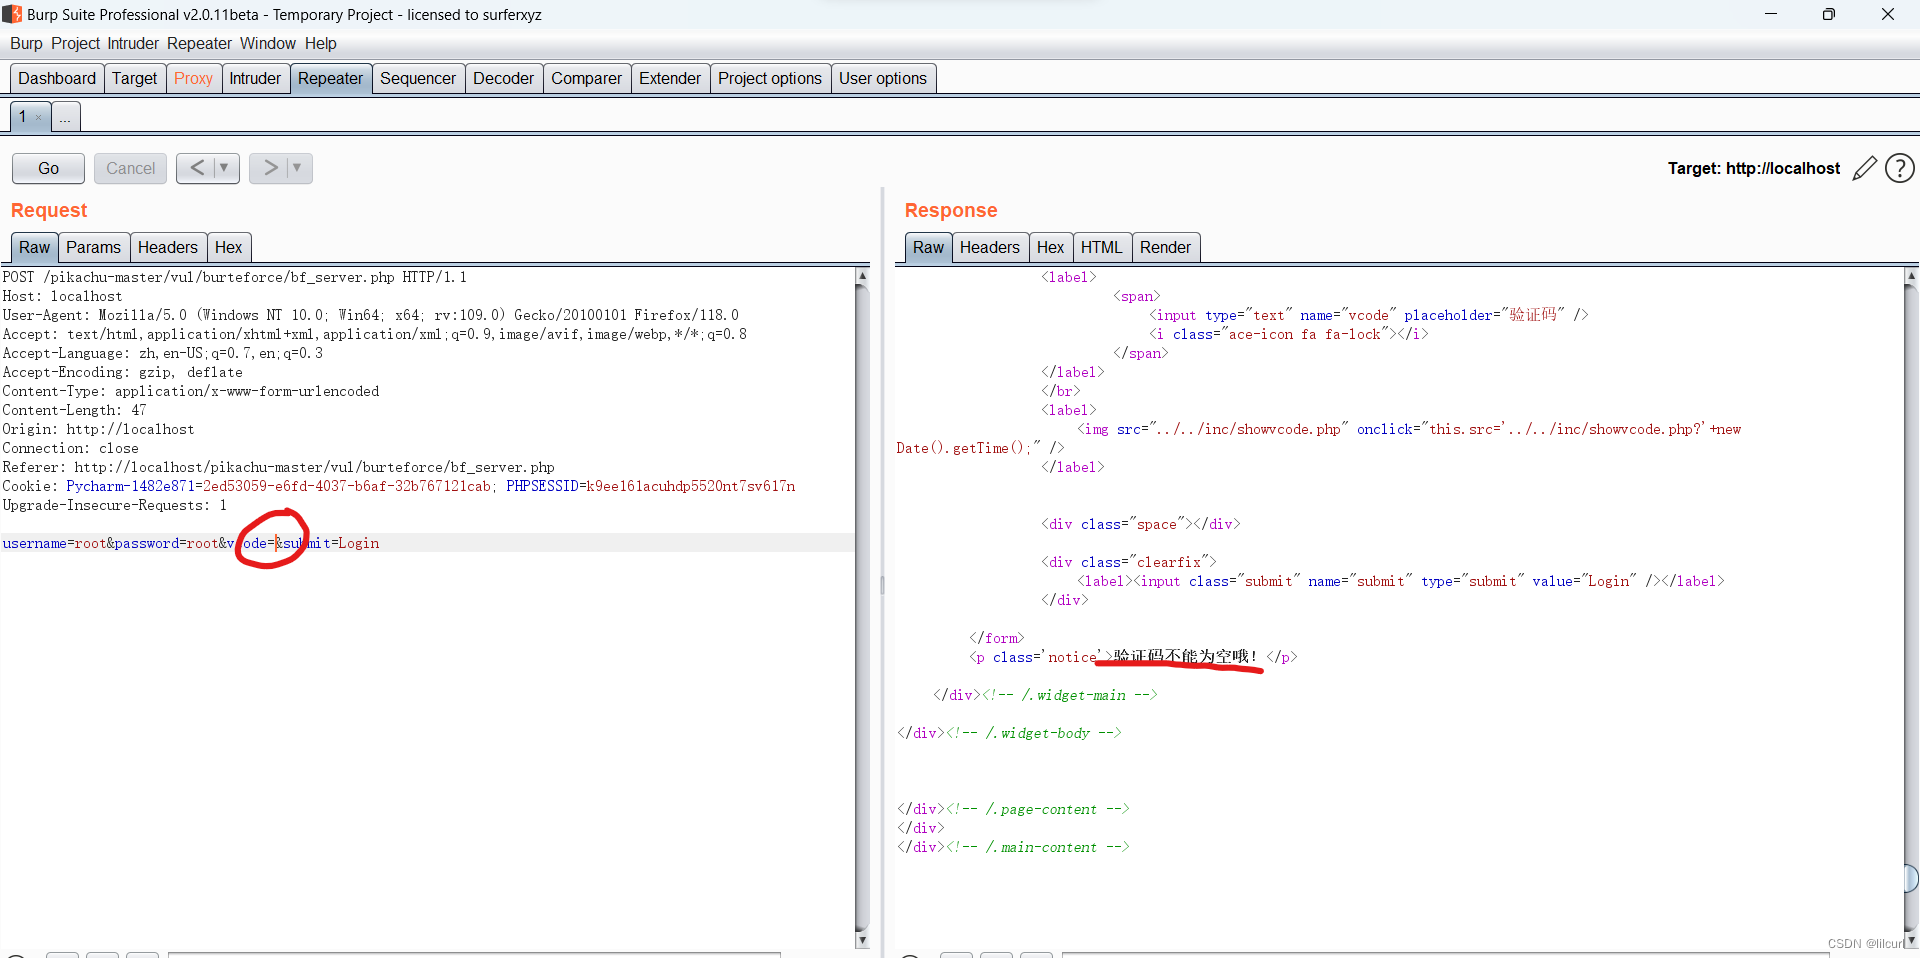This screenshot has height=958, width=1920.
Task: Close Repeater tab 1 with the x
Action: coord(39,118)
